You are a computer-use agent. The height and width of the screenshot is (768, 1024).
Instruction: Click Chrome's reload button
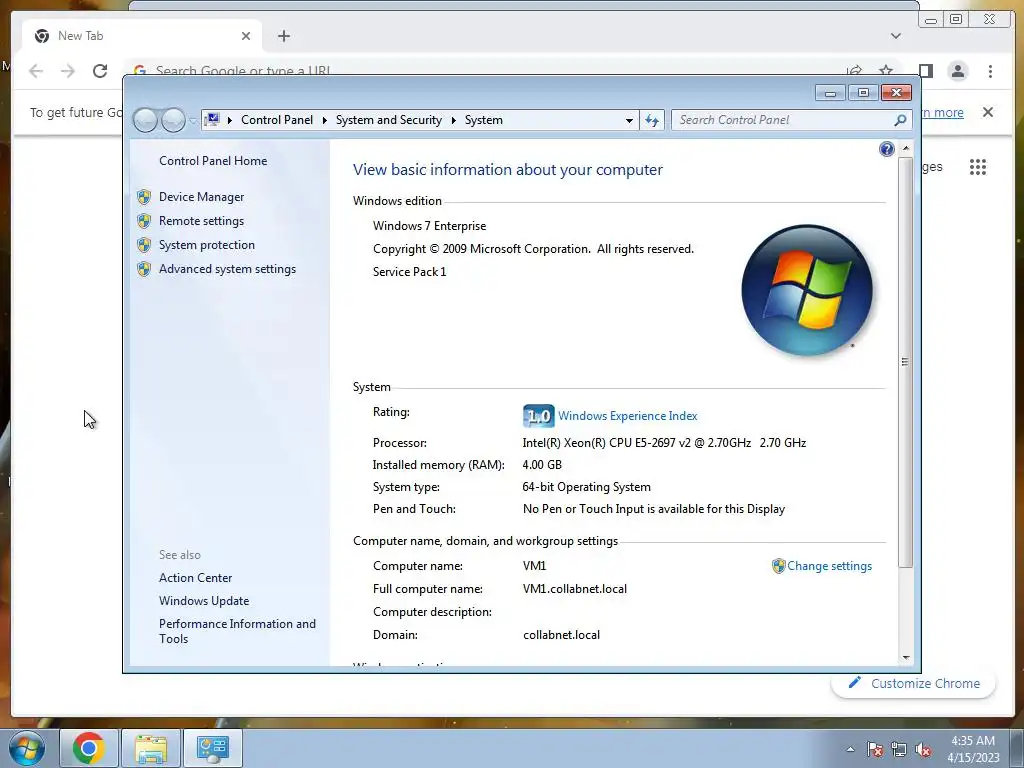click(100, 71)
